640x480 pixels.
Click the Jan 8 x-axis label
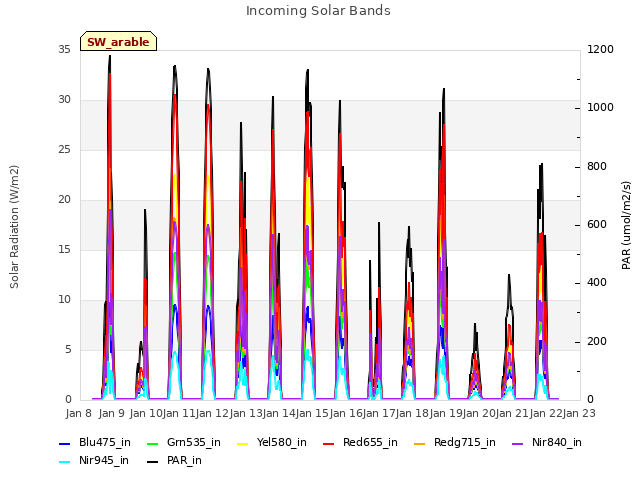[x=79, y=413]
